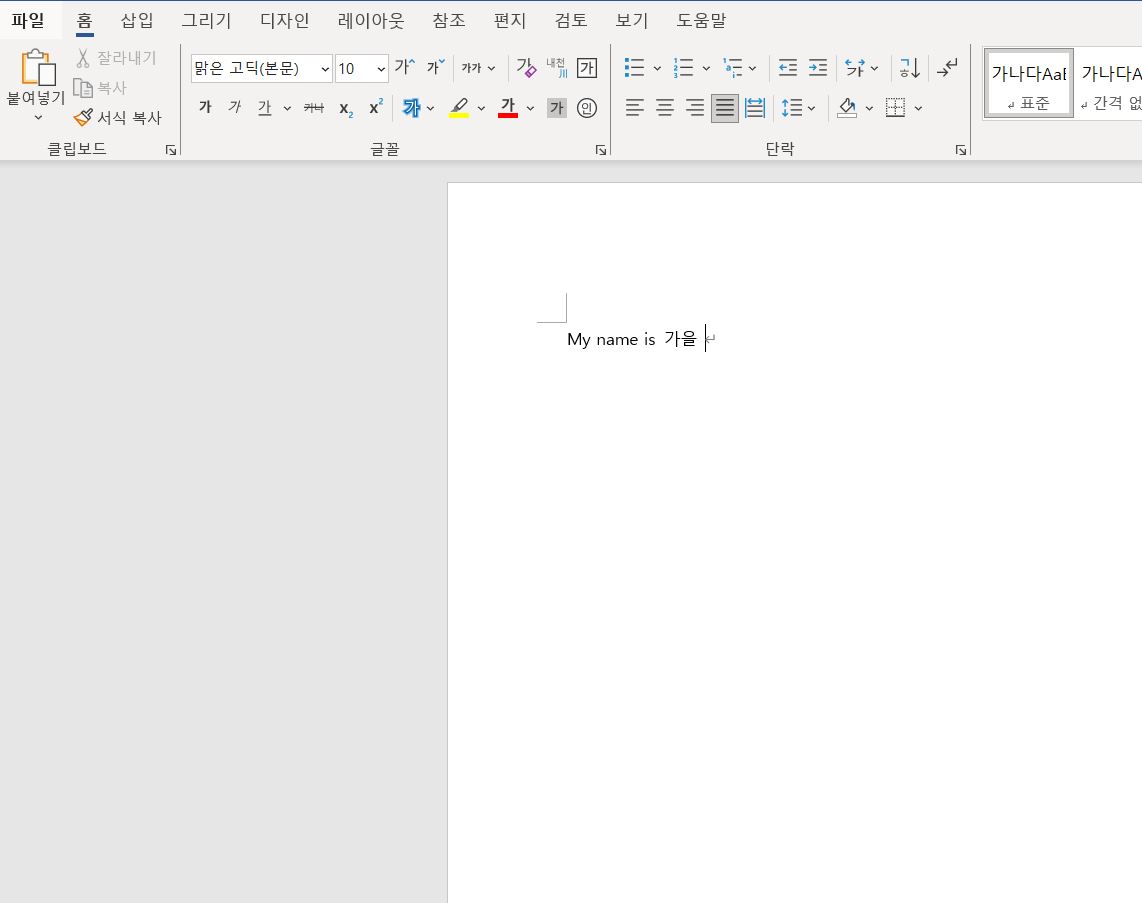Apply distributed alignment icon
Image resolution: width=1142 pixels, height=903 pixels.
tap(755, 108)
